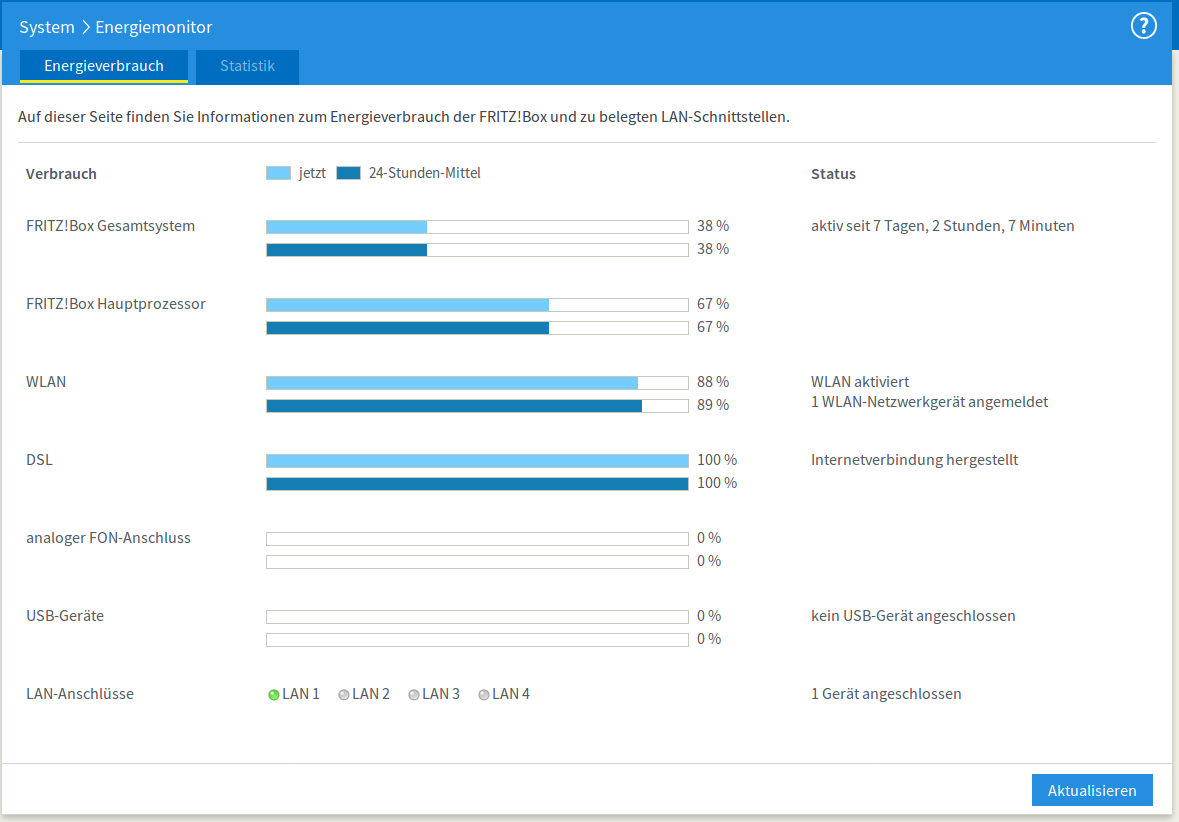
Task: Click the 'LAN 1' label text
Action: [301, 693]
